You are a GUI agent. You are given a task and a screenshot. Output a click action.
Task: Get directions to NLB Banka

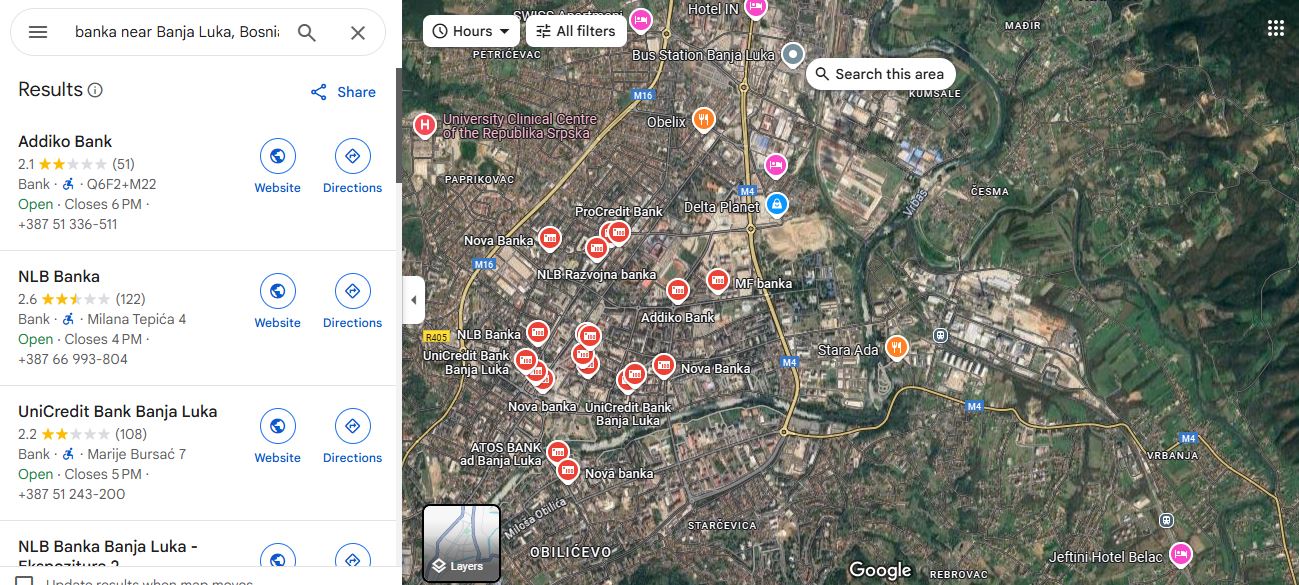click(x=352, y=291)
